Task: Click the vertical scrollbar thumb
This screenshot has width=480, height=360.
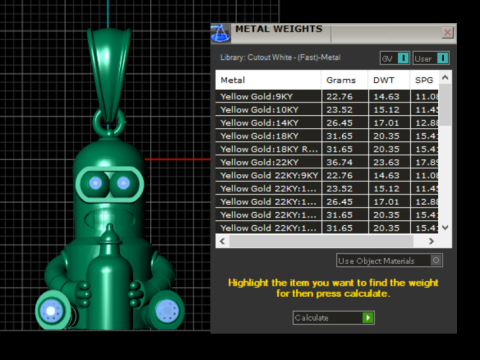Action: pyautogui.click(x=445, y=105)
